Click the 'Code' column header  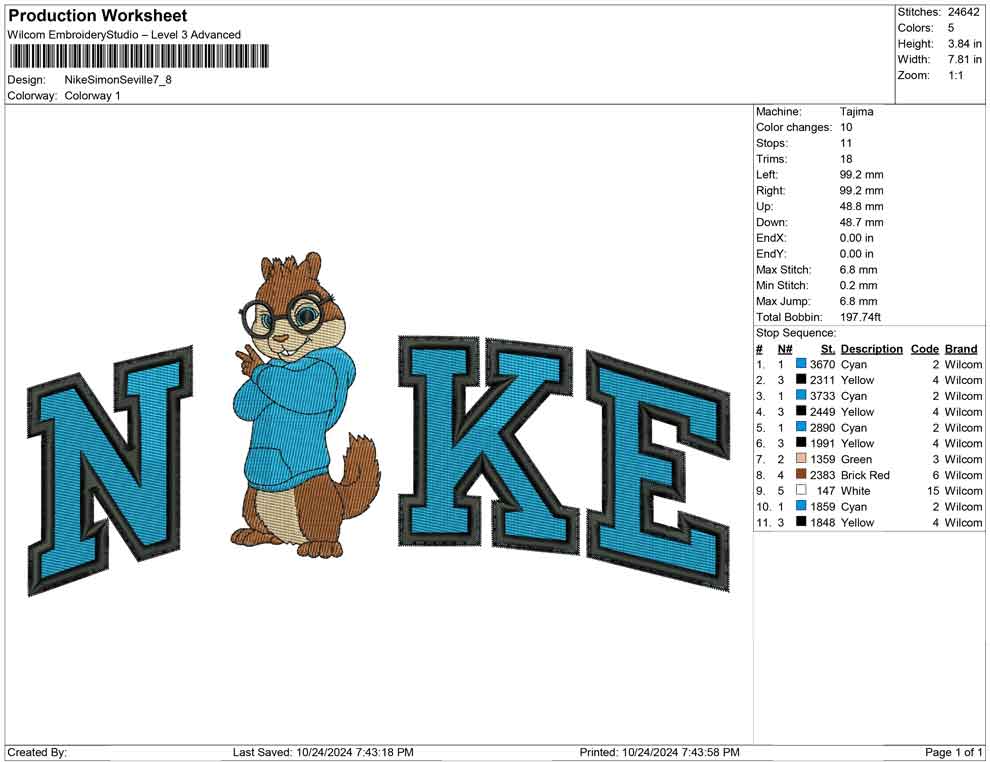924,348
